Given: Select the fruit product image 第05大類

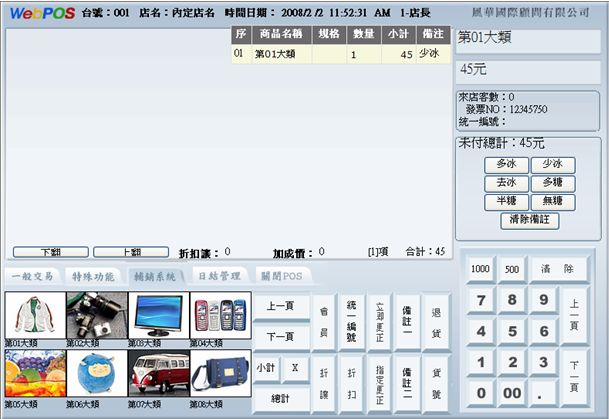Looking at the screenshot, I should [x=35, y=373].
